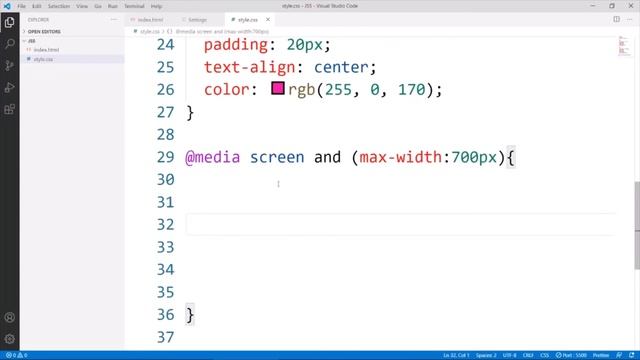Close the style.css tab
Viewport: 640px width, 360px height.
(x=268, y=20)
